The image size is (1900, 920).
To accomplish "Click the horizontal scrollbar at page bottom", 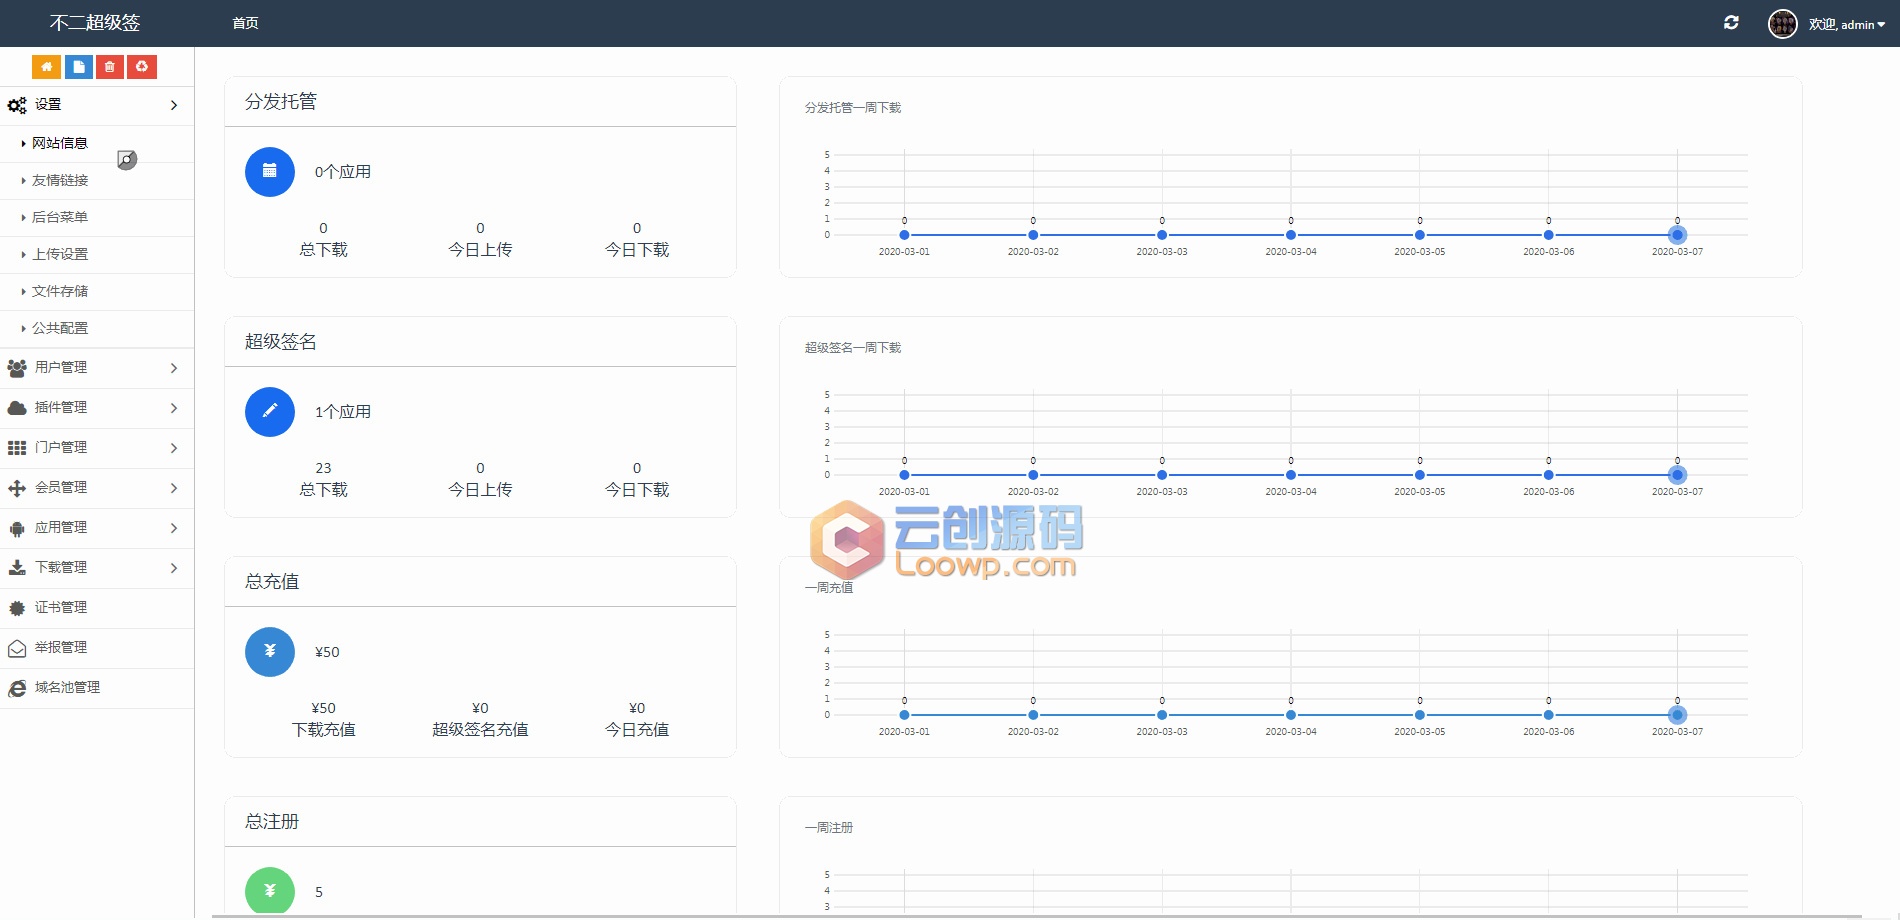I will [1036, 916].
